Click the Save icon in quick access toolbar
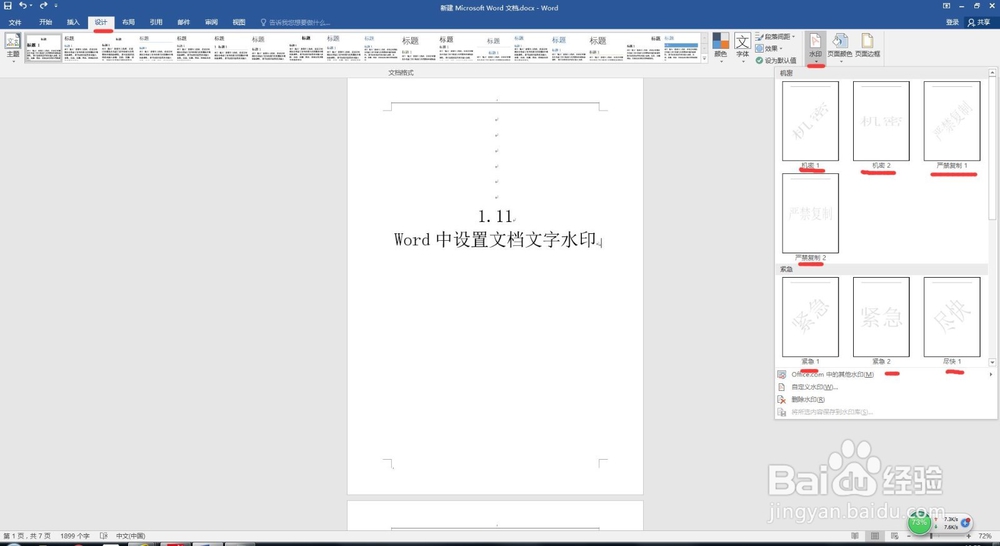 8,6
